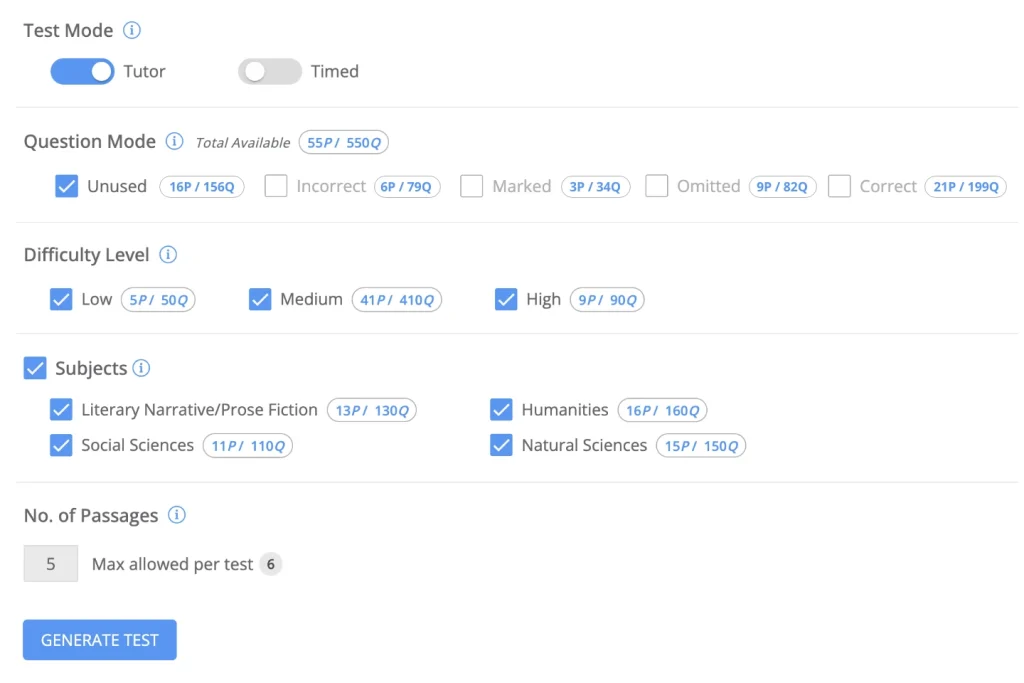1024x683 pixels.
Task: Open the Test Mode info icon
Action: click(132, 30)
